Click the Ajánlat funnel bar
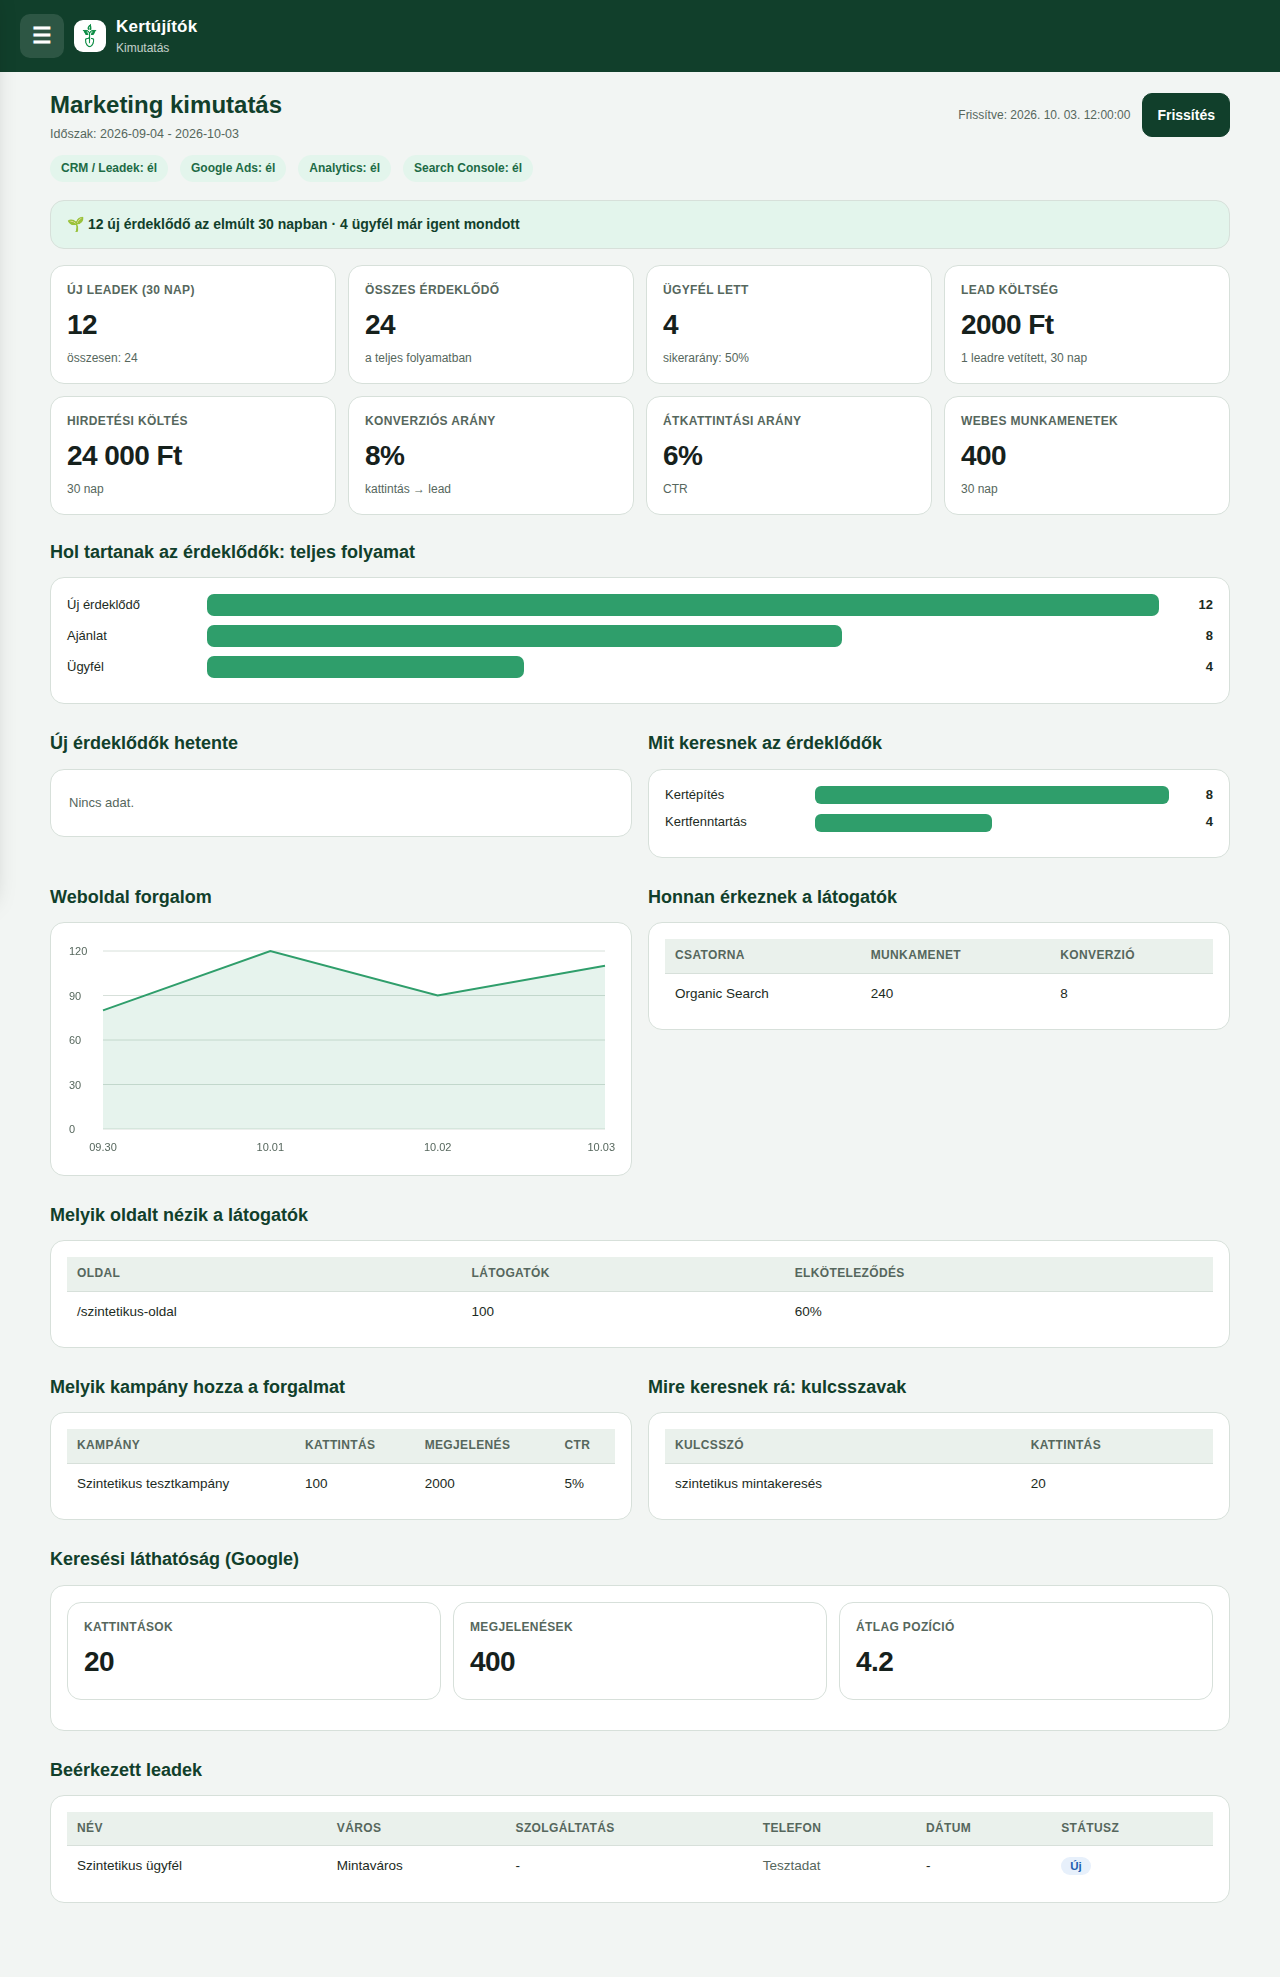 524,636
